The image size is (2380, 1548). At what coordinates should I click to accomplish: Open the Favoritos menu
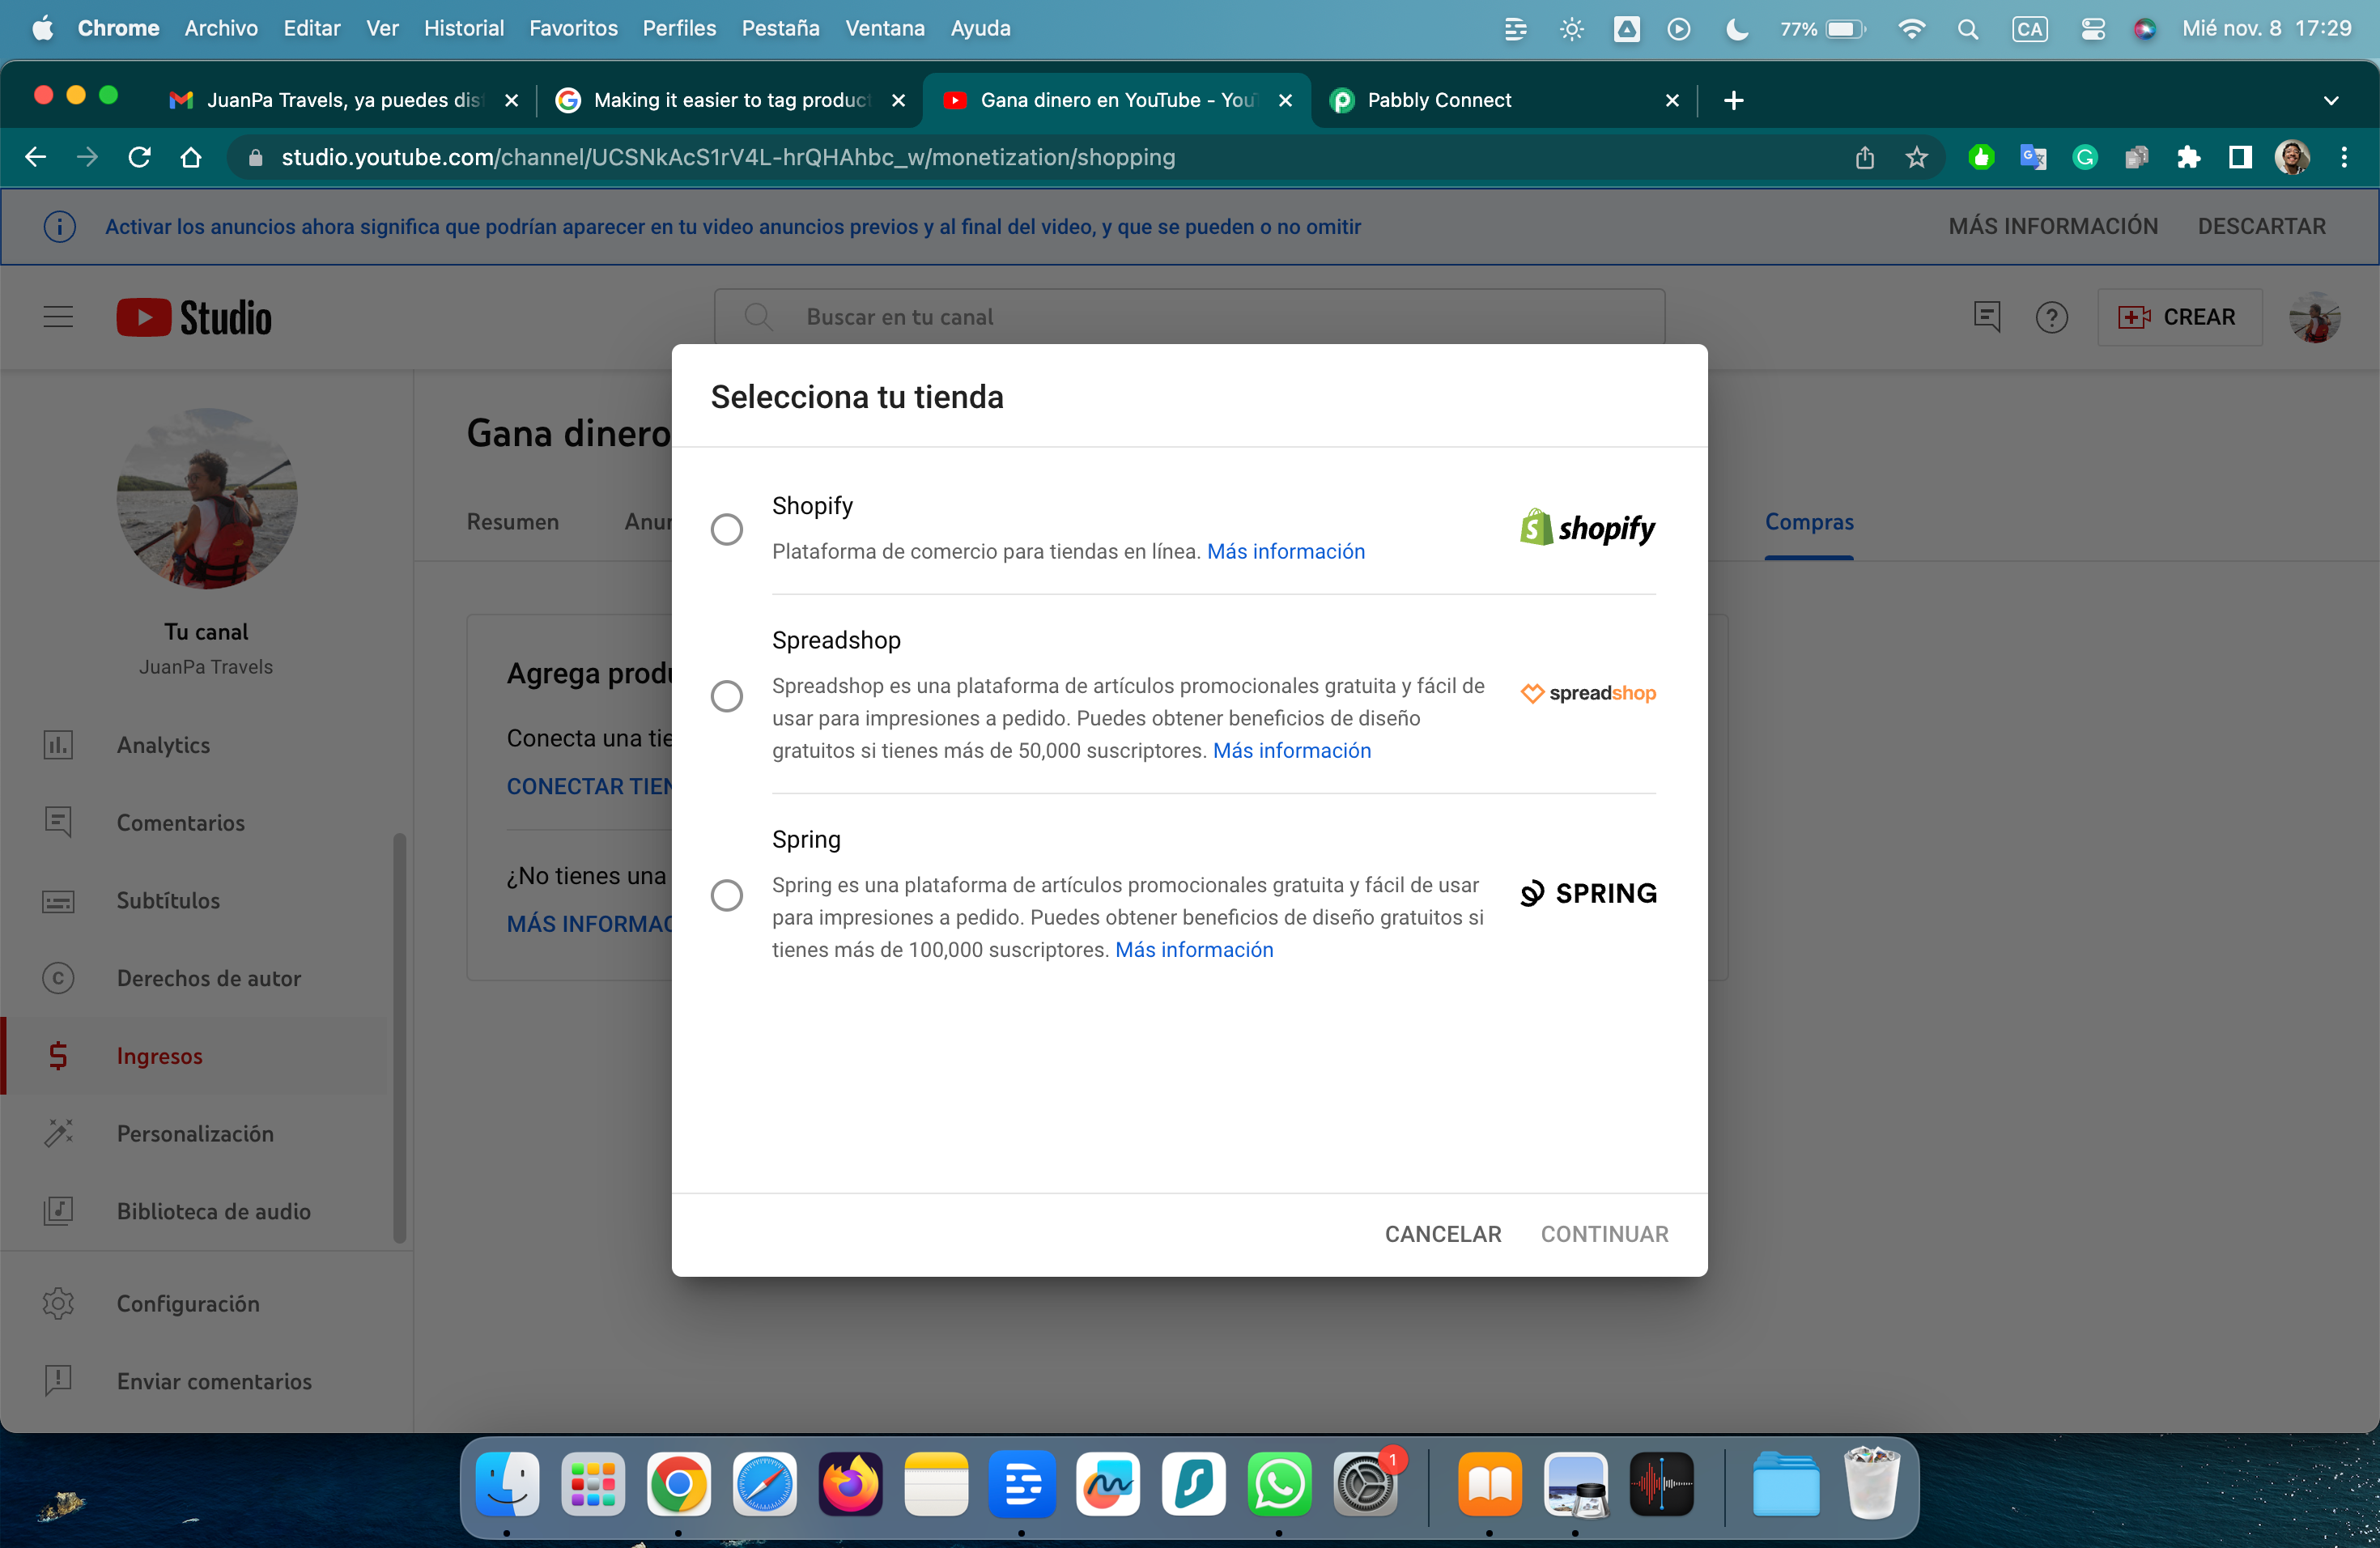click(573, 28)
